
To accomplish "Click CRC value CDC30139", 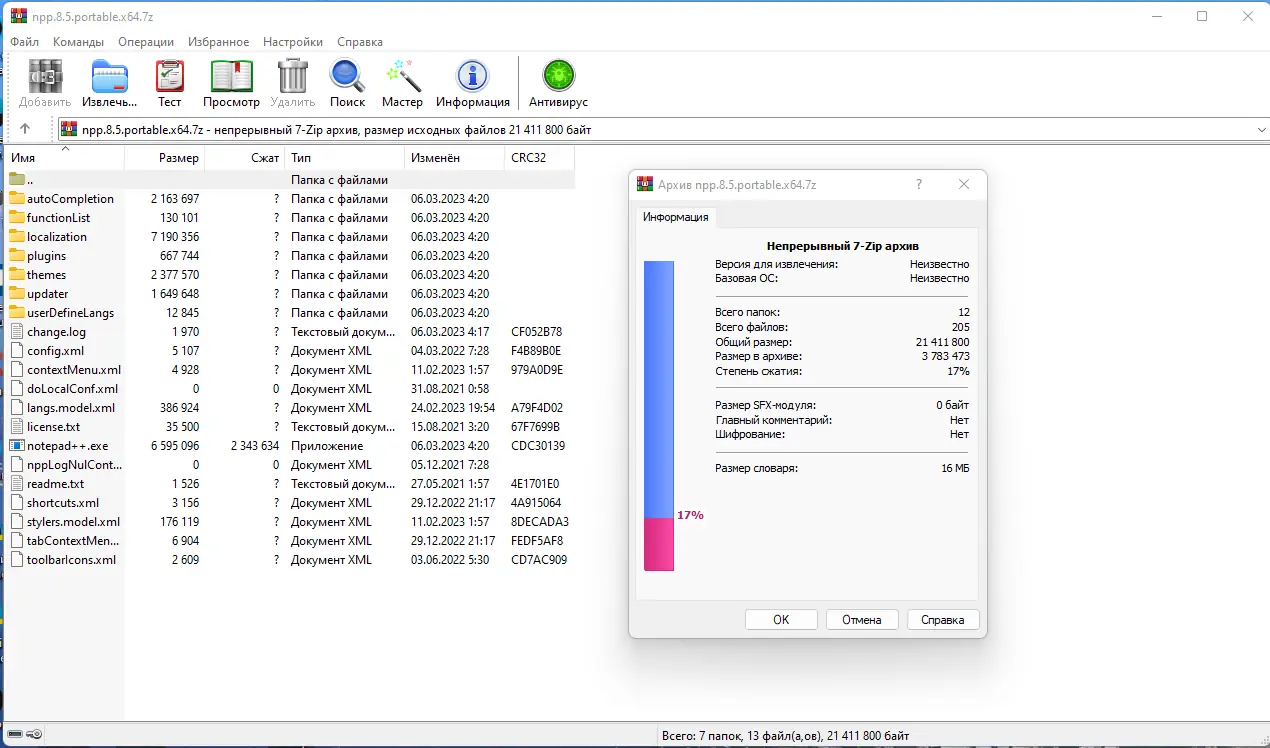I will point(538,445).
